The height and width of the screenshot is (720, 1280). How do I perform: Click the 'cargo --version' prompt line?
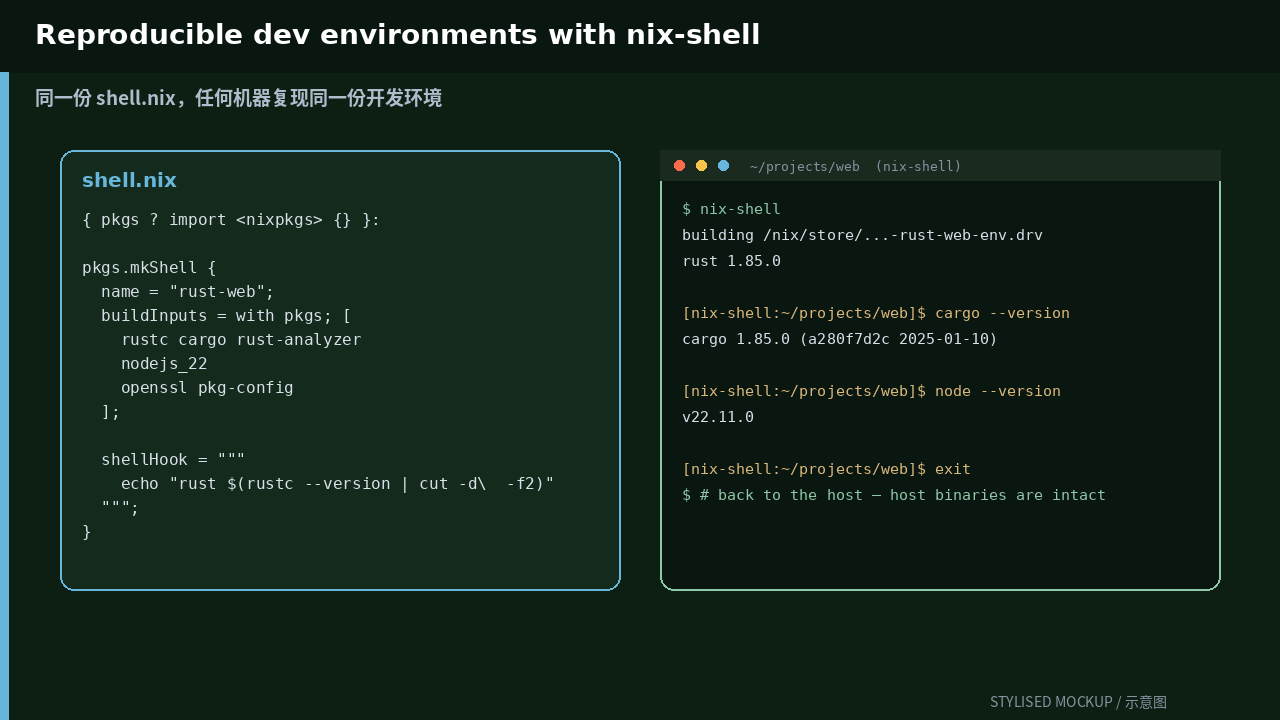[876, 313]
